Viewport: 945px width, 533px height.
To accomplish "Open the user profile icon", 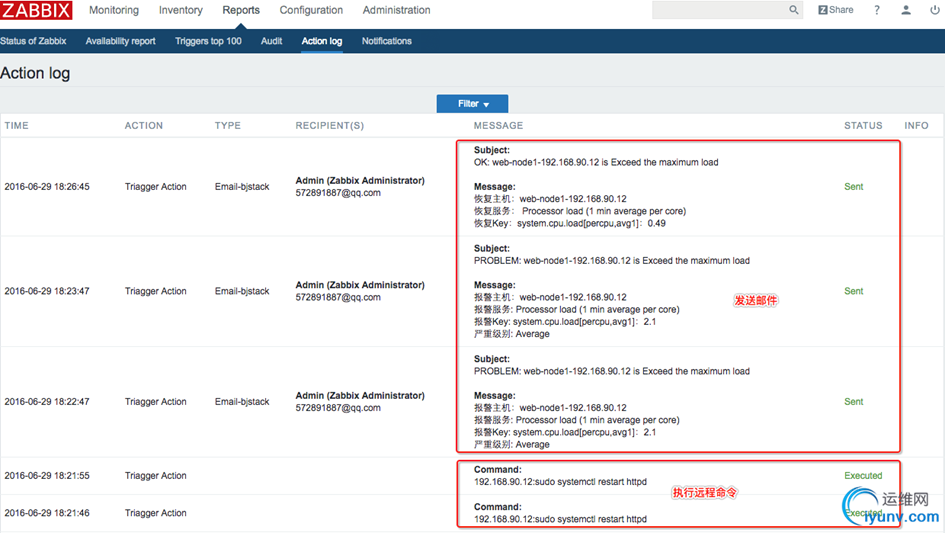I will 906,10.
